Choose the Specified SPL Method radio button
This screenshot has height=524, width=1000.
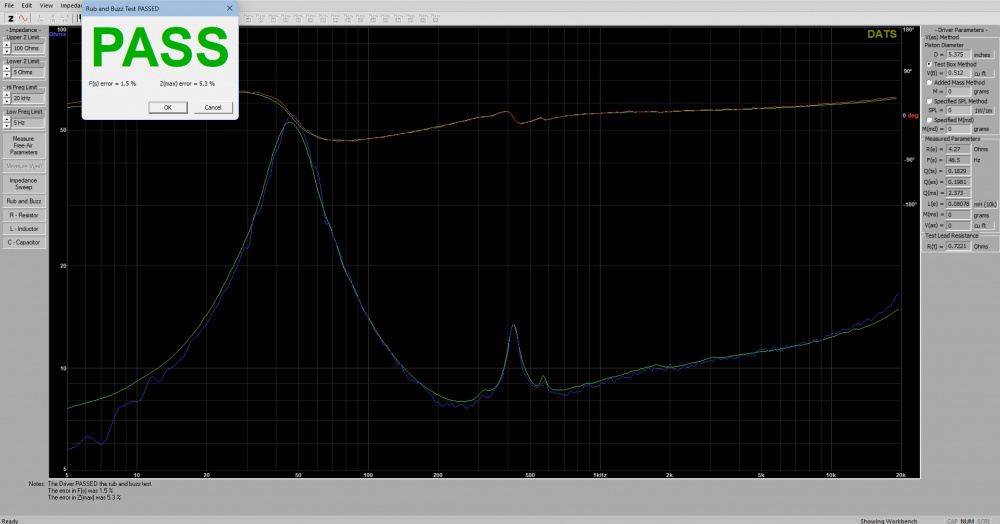click(929, 101)
